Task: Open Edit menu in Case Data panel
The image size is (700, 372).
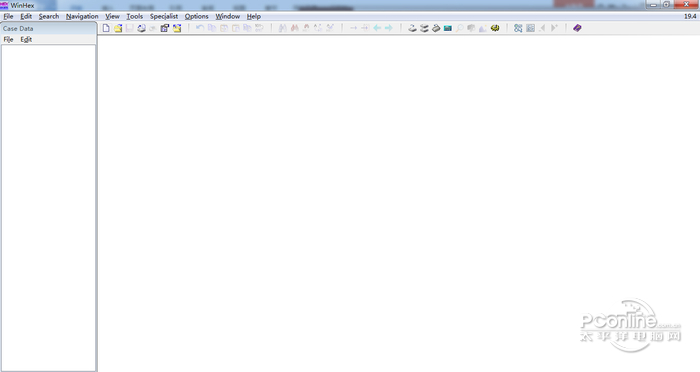Action: point(26,39)
